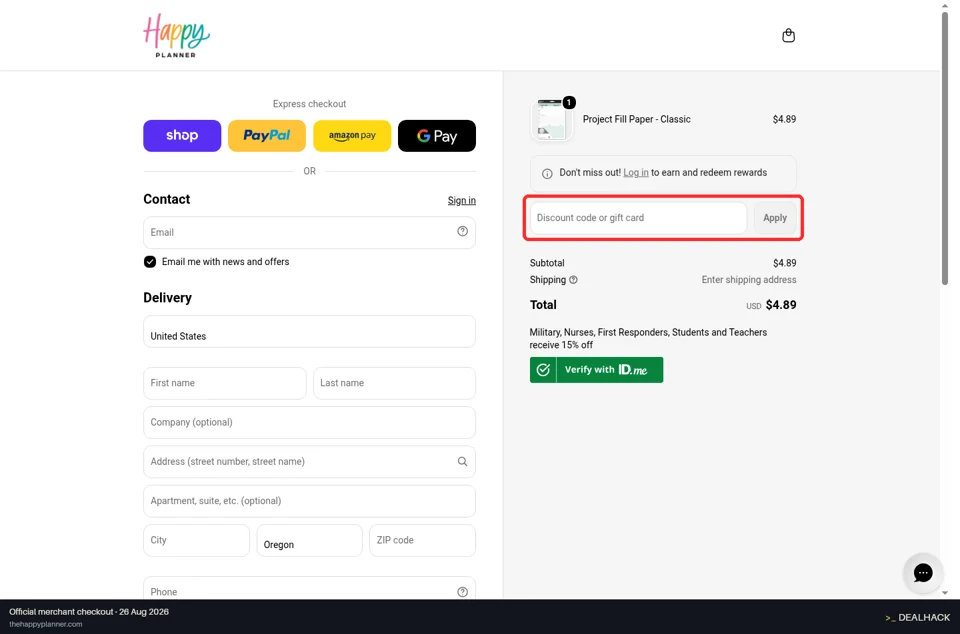This screenshot has width=960, height=634.
Task: Open the Oregon state dropdown
Action: (x=309, y=540)
